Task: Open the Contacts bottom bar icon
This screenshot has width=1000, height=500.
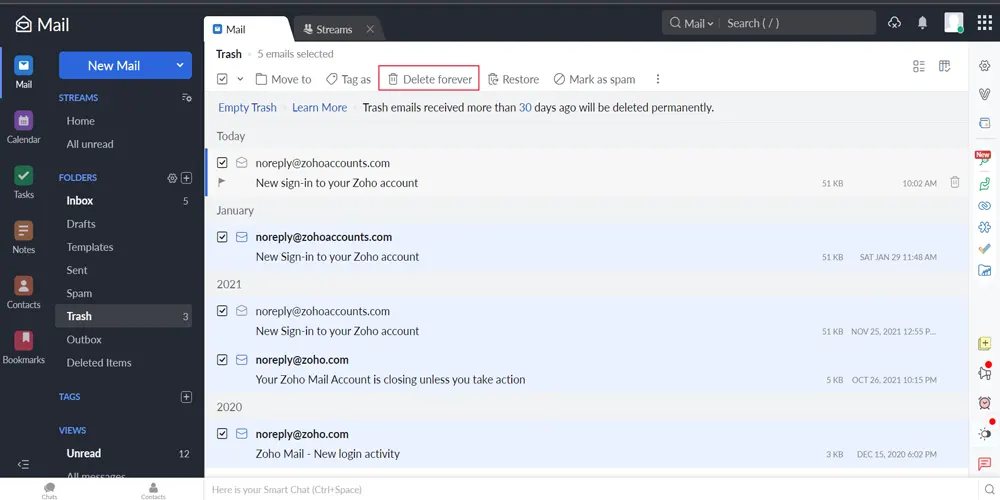Action: click(153, 490)
